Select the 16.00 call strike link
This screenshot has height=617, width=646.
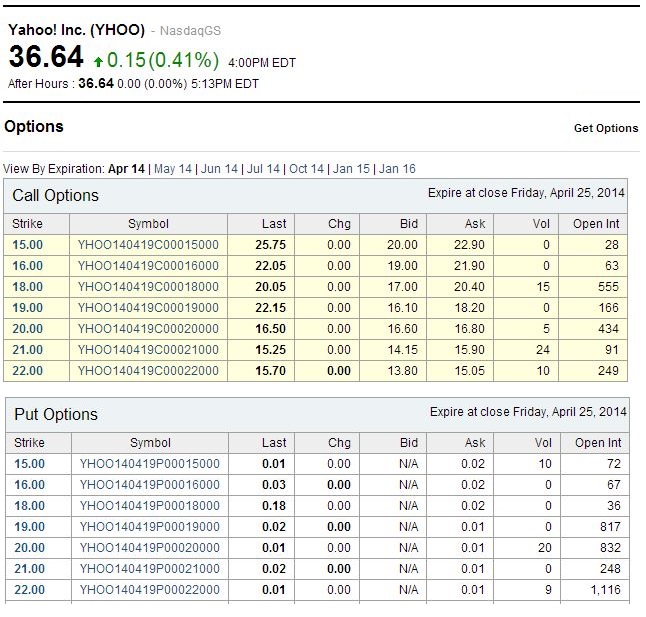pyautogui.click(x=28, y=266)
